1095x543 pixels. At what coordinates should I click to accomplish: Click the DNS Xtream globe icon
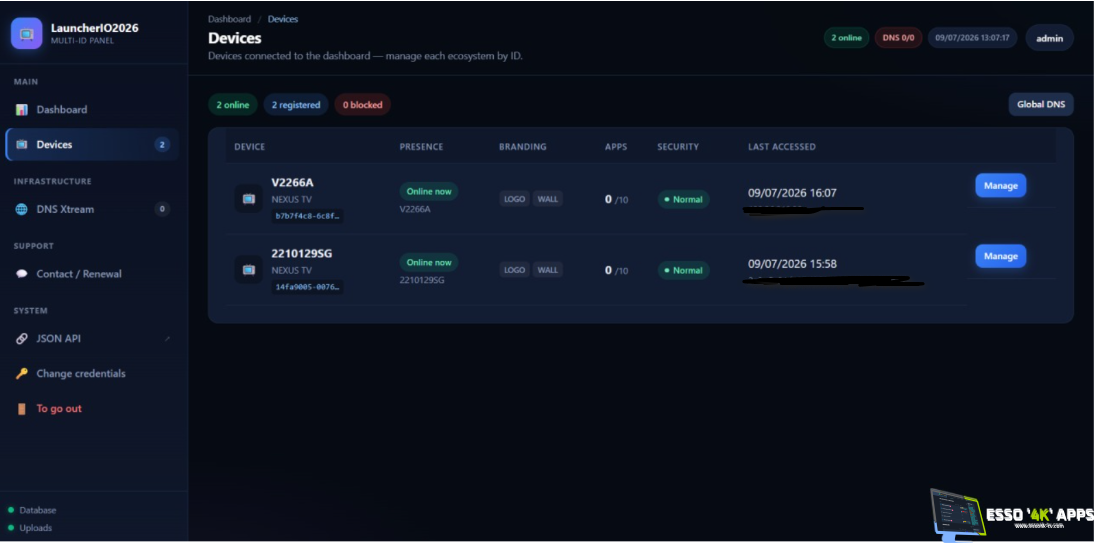(x=22, y=209)
